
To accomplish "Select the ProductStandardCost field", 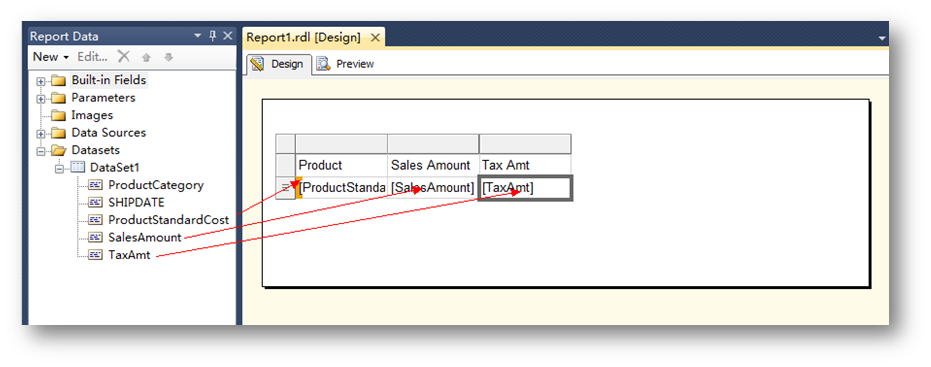I will [168, 220].
